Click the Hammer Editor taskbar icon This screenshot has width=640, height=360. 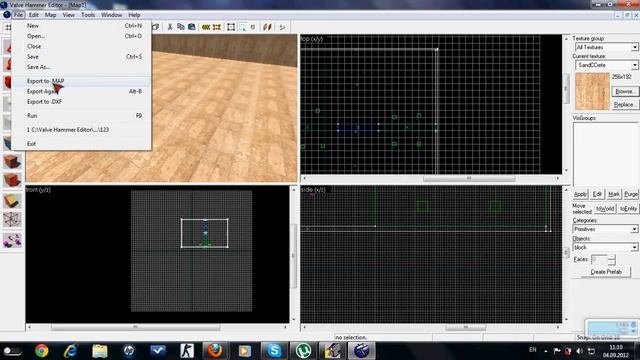coord(361,351)
